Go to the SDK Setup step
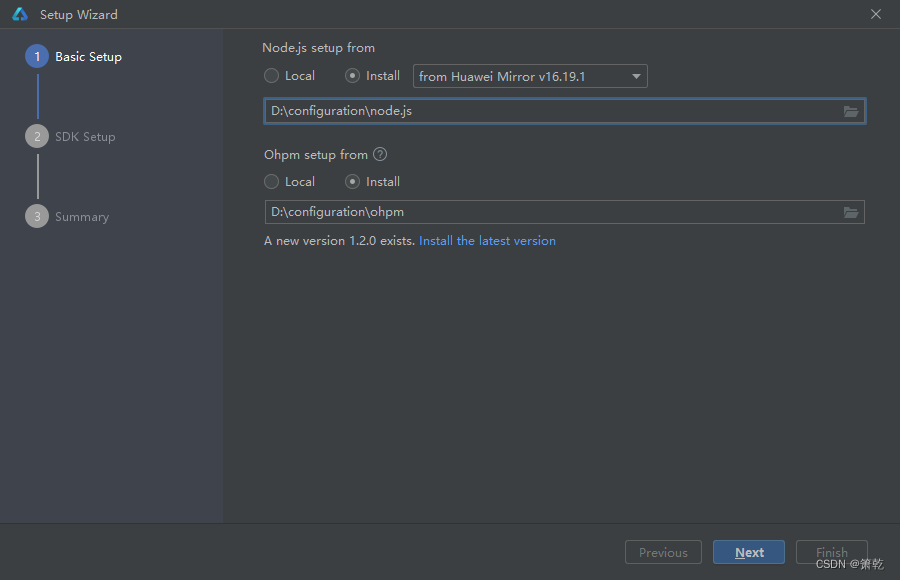The image size is (900, 580). 85,137
